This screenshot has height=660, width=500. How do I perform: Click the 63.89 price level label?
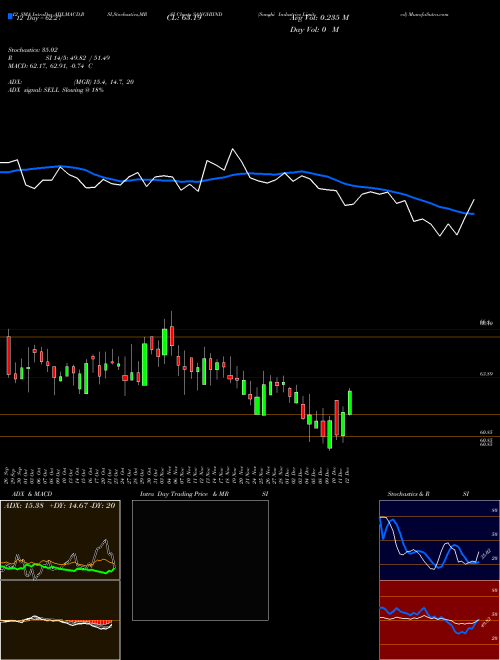click(486, 374)
